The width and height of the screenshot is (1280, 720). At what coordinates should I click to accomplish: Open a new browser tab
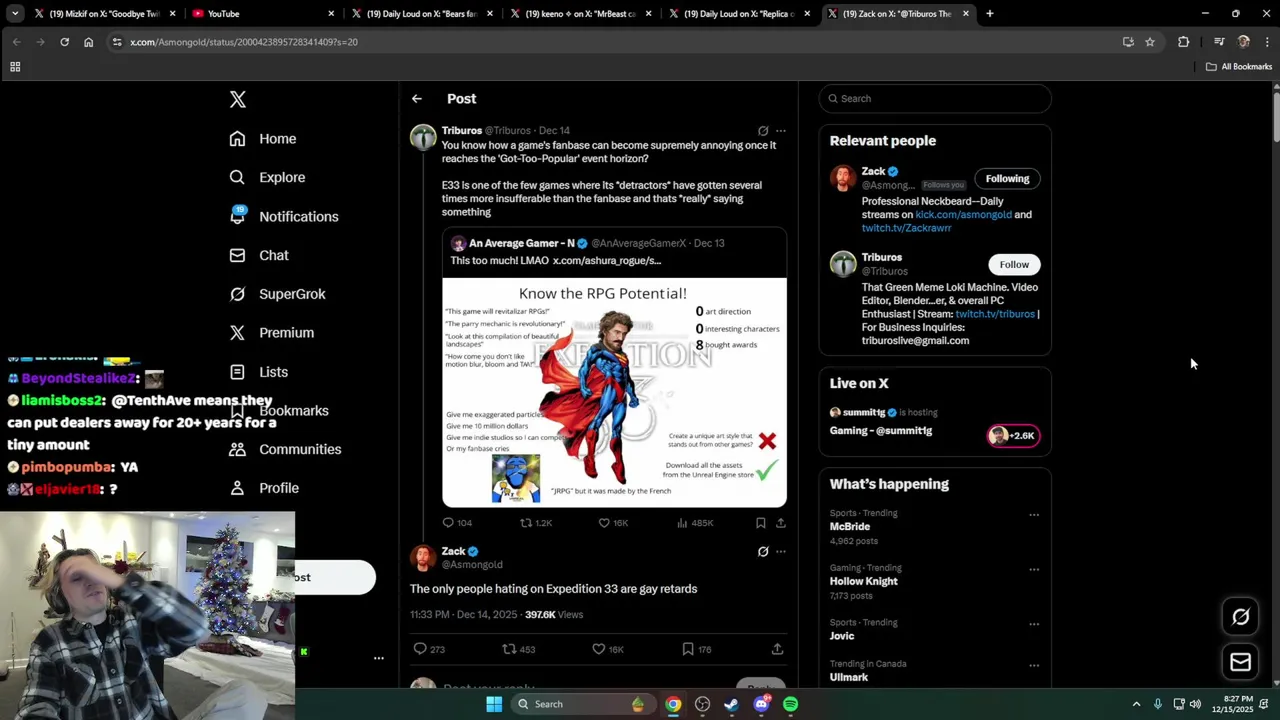(990, 14)
